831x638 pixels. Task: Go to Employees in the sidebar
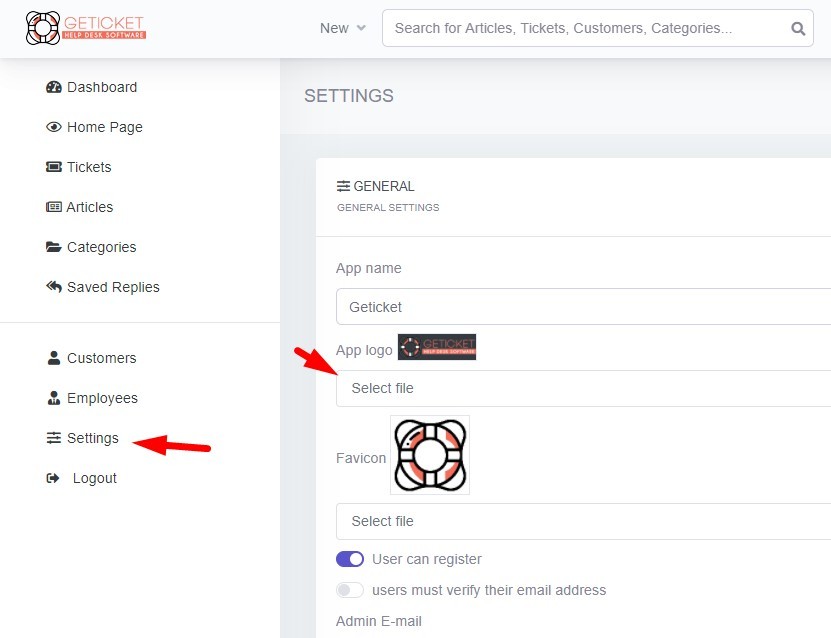click(x=101, y=398)
